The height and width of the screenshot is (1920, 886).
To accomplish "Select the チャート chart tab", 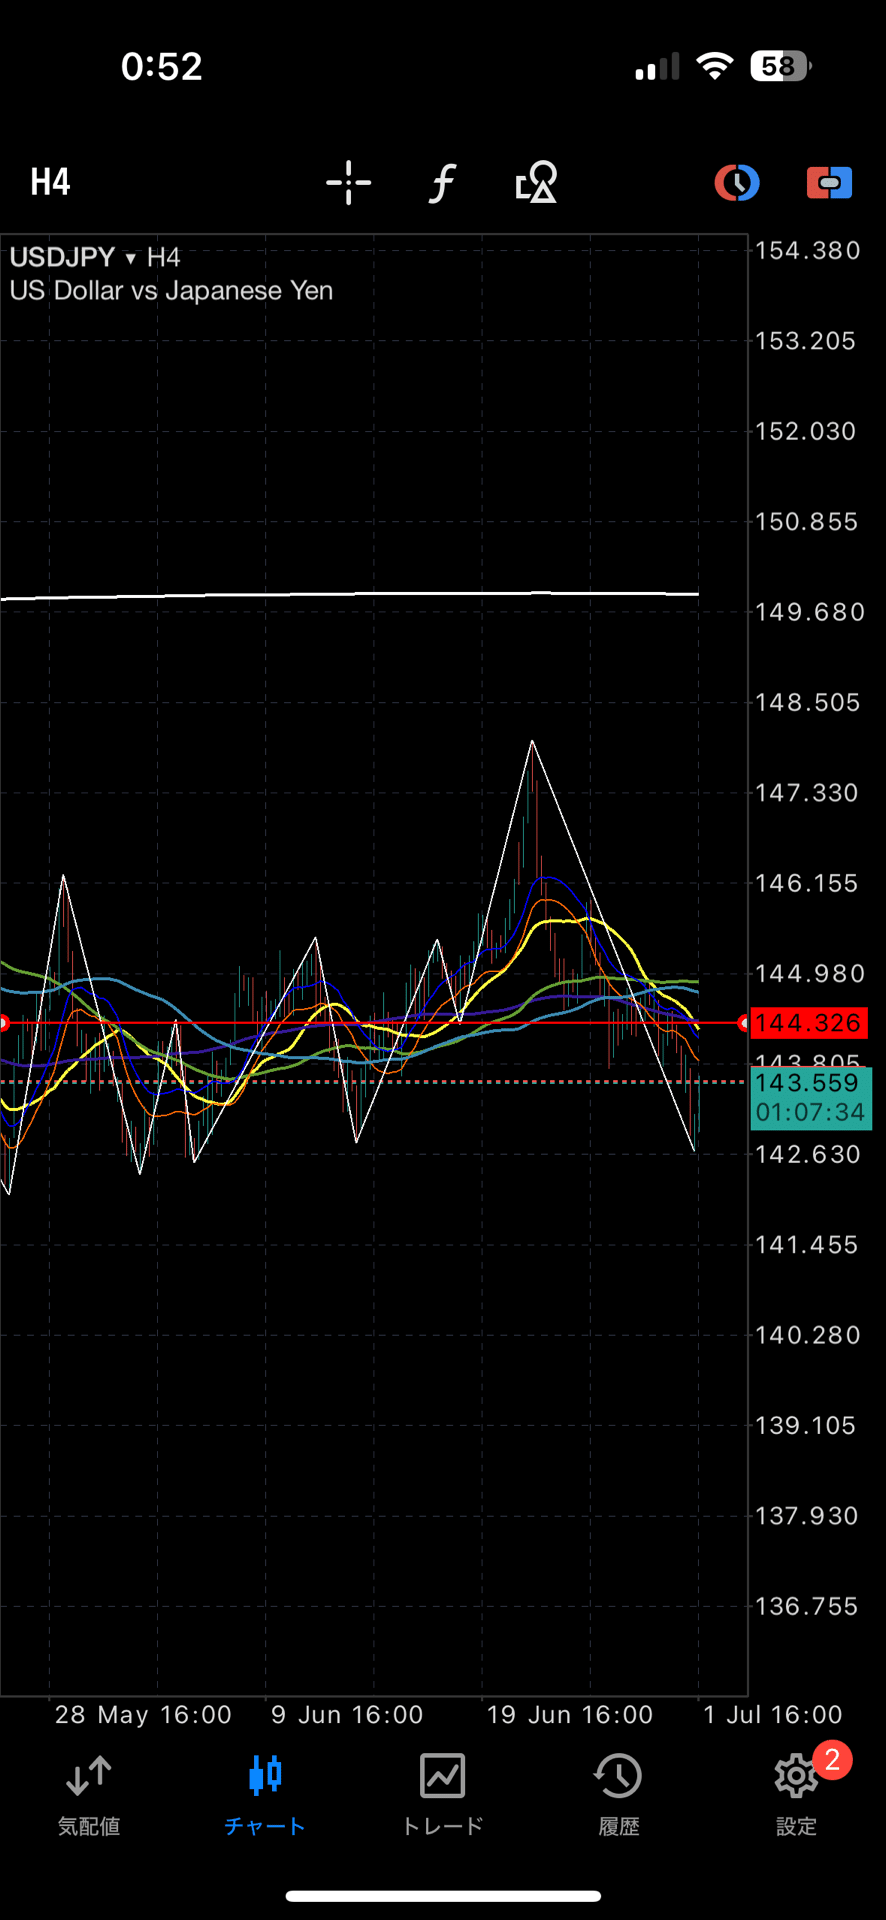I will [265, 1796].
